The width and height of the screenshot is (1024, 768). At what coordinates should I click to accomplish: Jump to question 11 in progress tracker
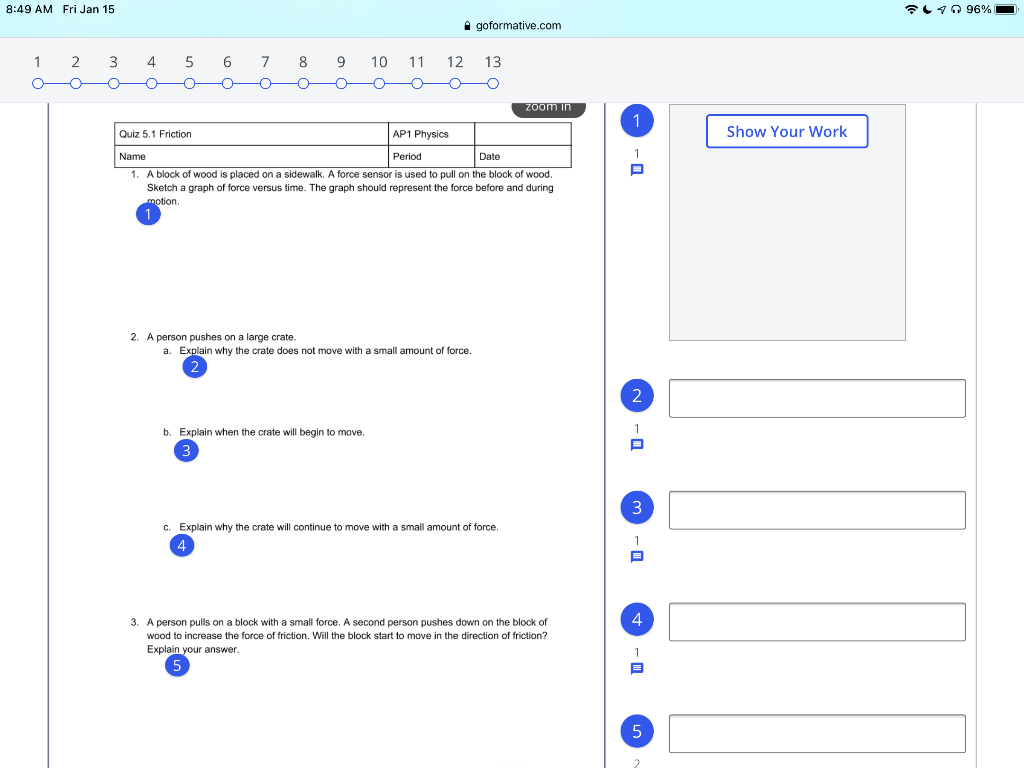point(417,84)
